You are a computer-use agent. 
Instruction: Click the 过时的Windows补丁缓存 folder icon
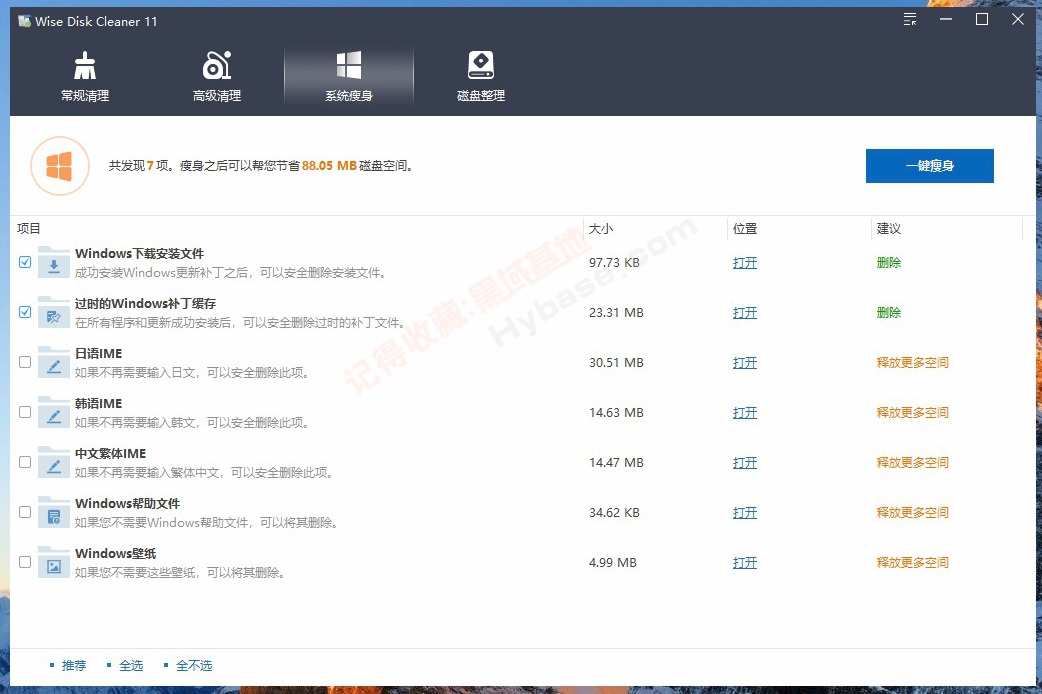pos(54,312)
